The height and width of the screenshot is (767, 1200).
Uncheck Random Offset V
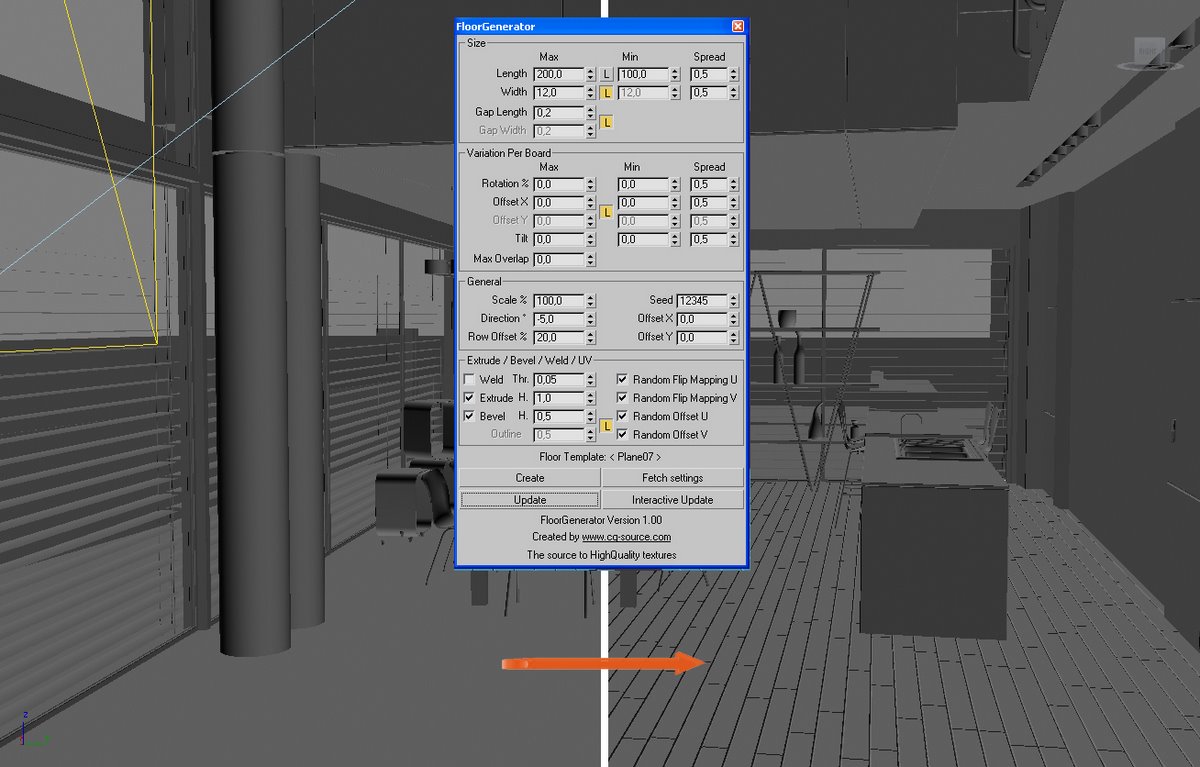click(622, 434)
